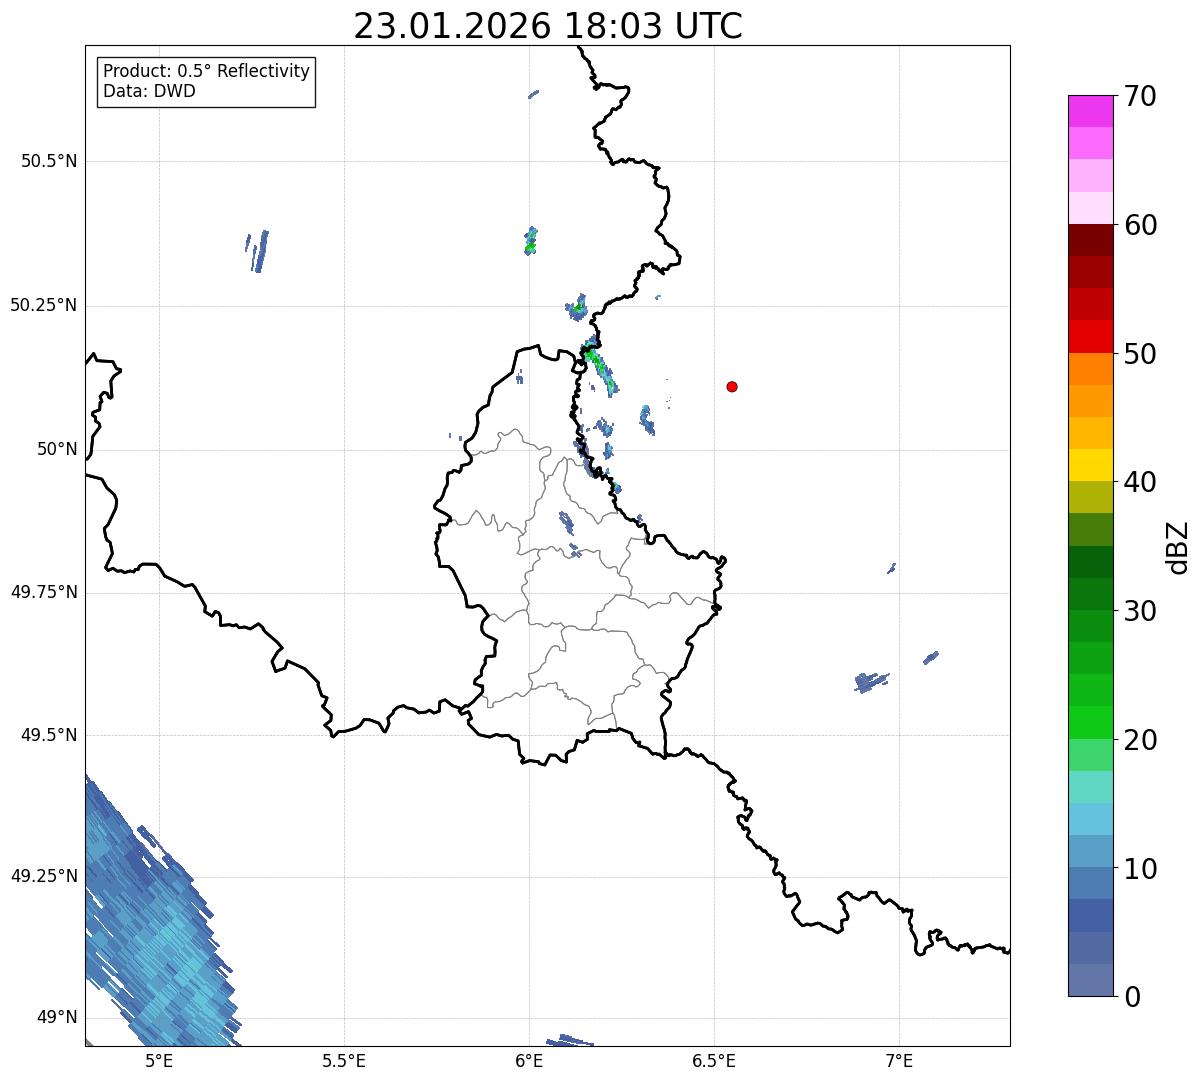
Task: Click the bright green colorbar segment at 20
Action: click(1090, 722)
